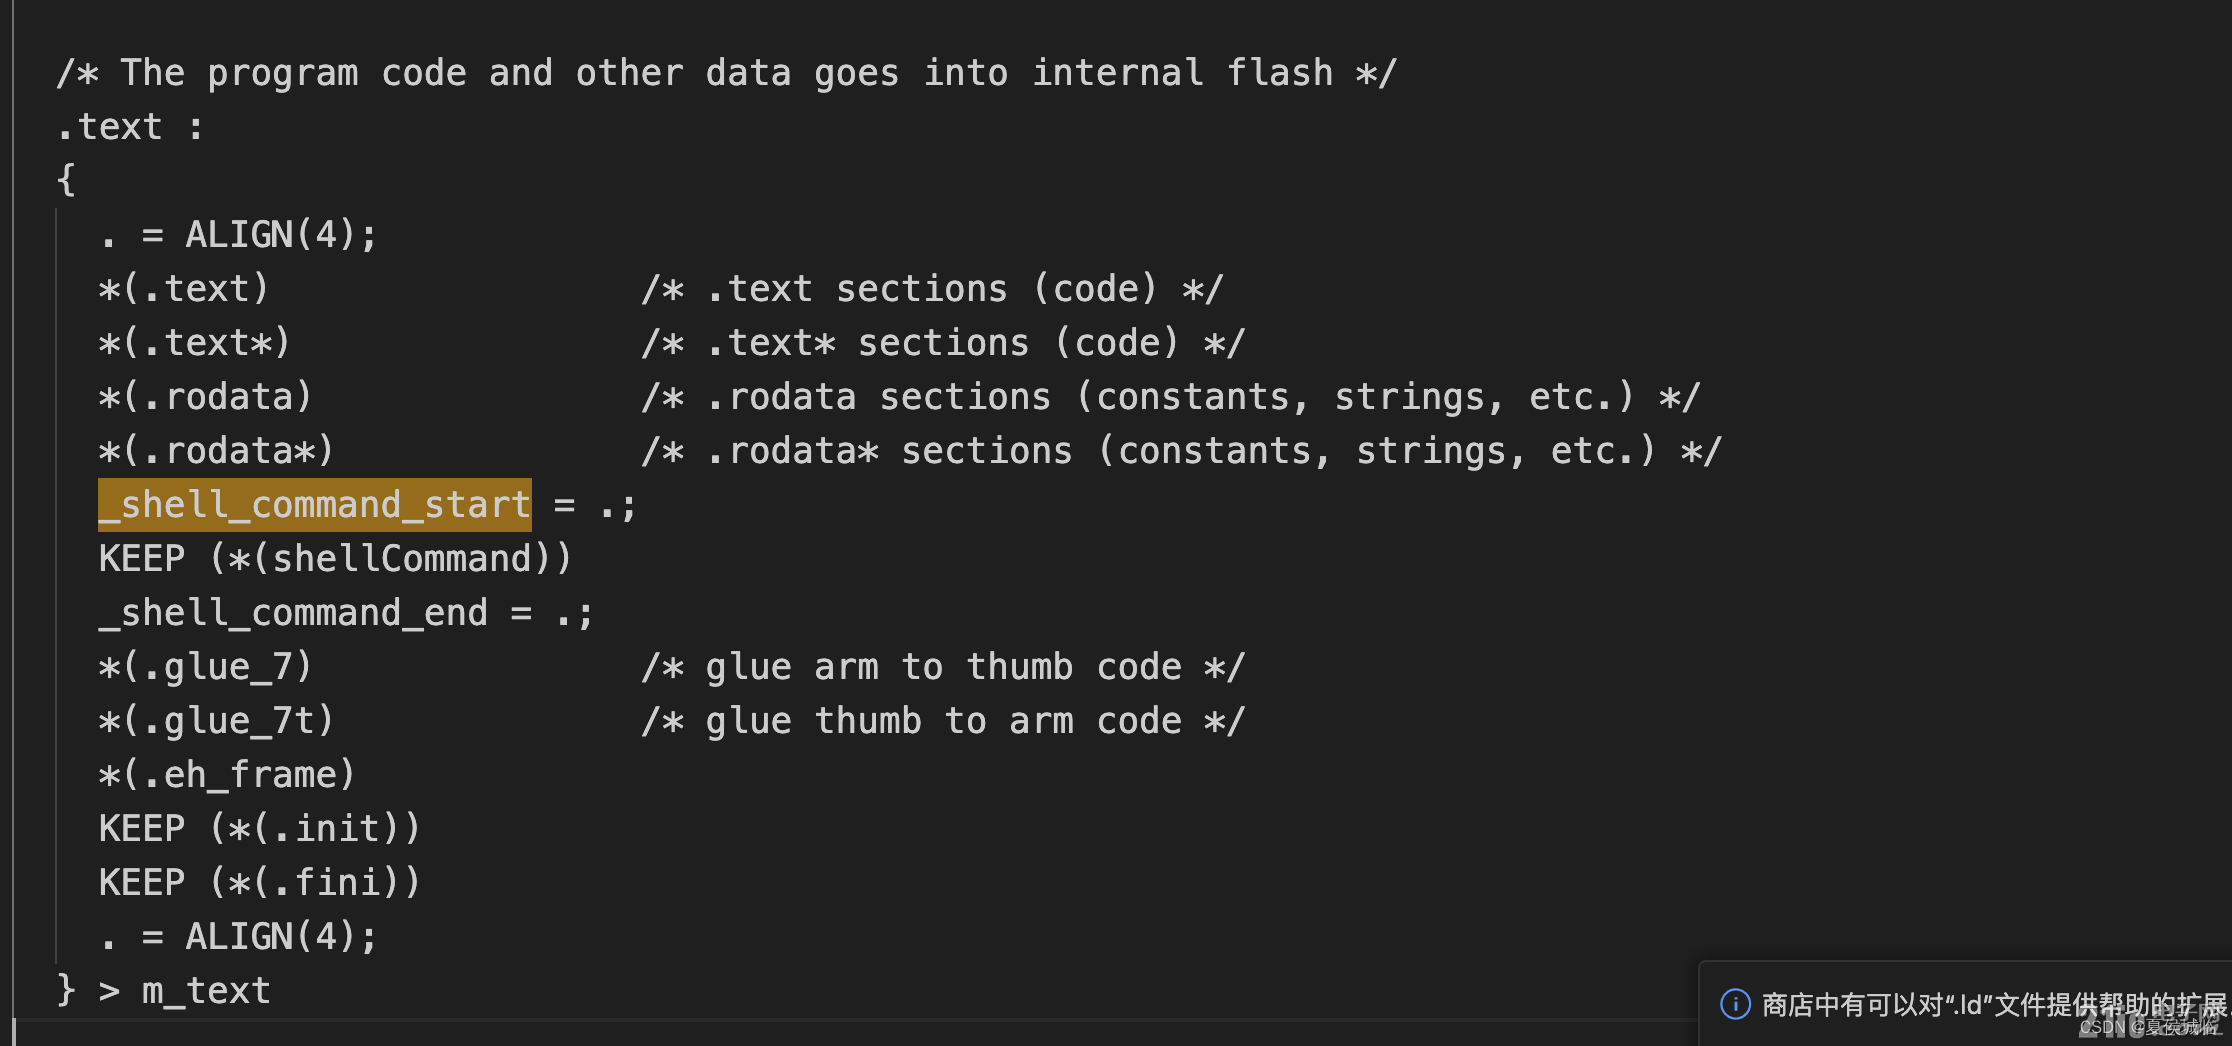Click the glue arm to thumb code comment

(x=943, y=667)
